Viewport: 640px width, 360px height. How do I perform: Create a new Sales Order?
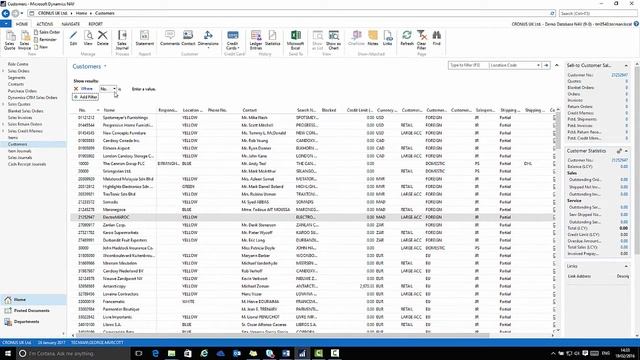pyautogui.click(x=47, y=32)
